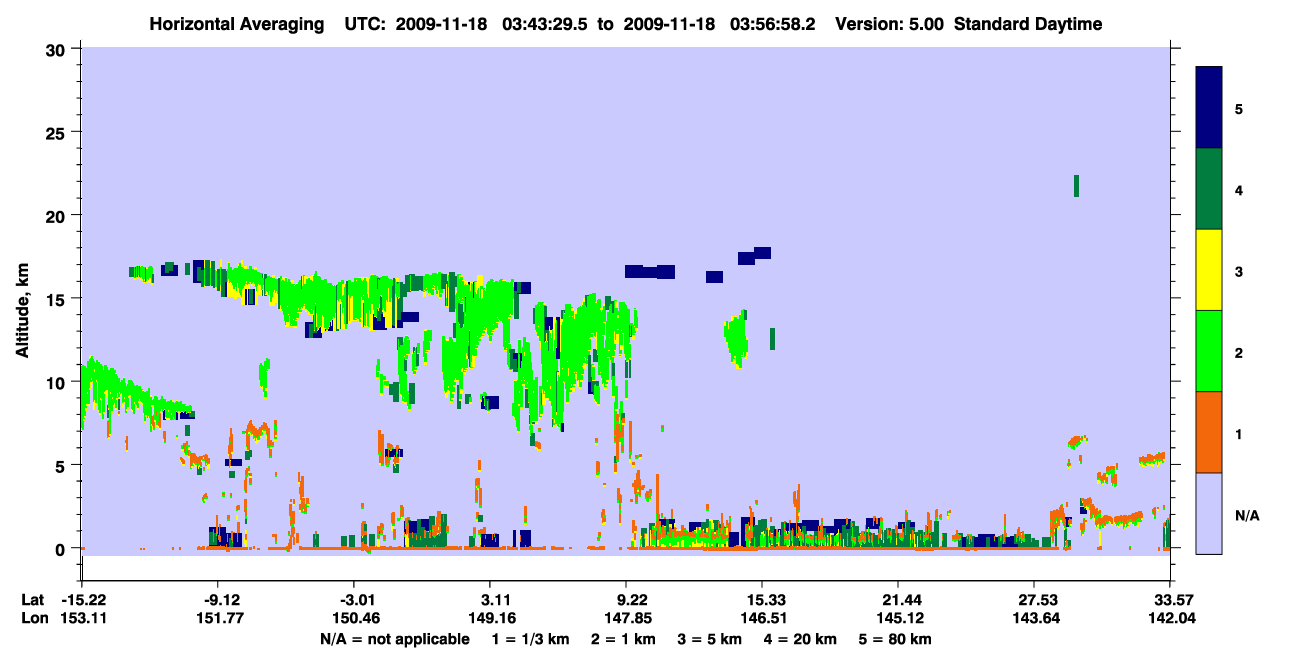Click the dark green level 4 color band
Viewport: 1300px width, 667px height.
pyautogui.click(x=1209, y=189)
